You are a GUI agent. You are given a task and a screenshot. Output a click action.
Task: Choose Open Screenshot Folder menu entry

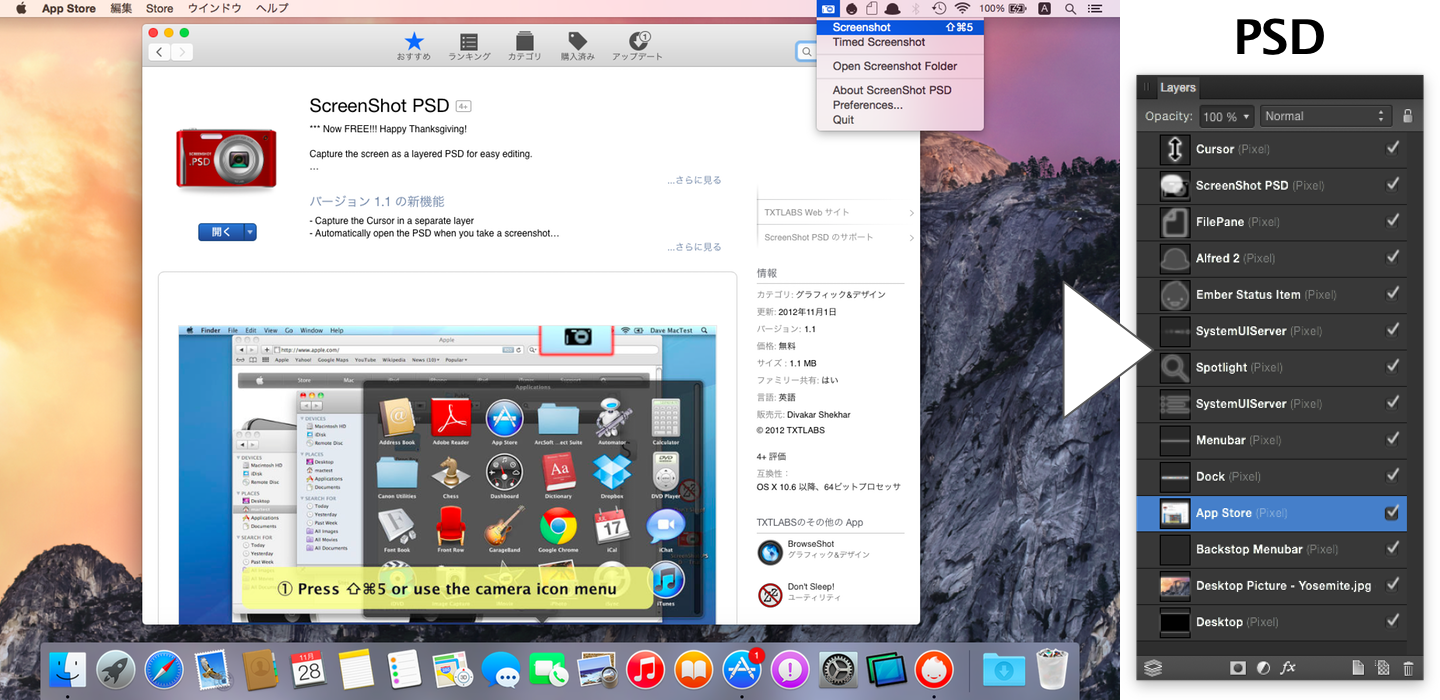[900, 66]
